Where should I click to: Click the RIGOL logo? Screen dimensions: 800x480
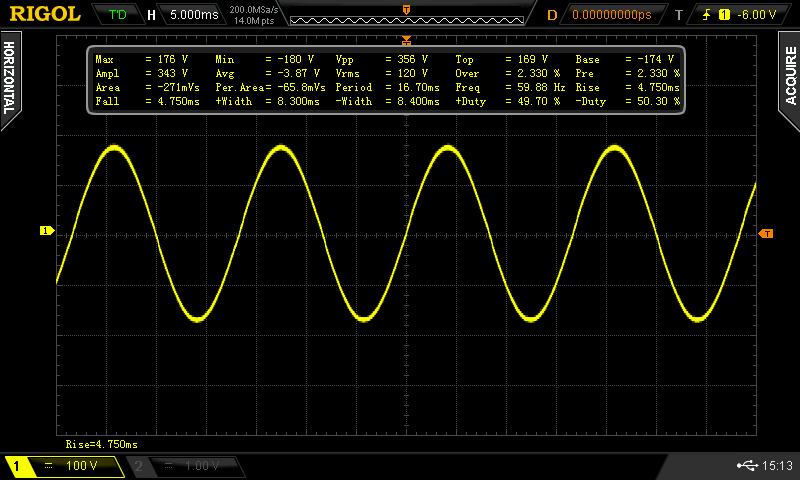pos(45,14)
